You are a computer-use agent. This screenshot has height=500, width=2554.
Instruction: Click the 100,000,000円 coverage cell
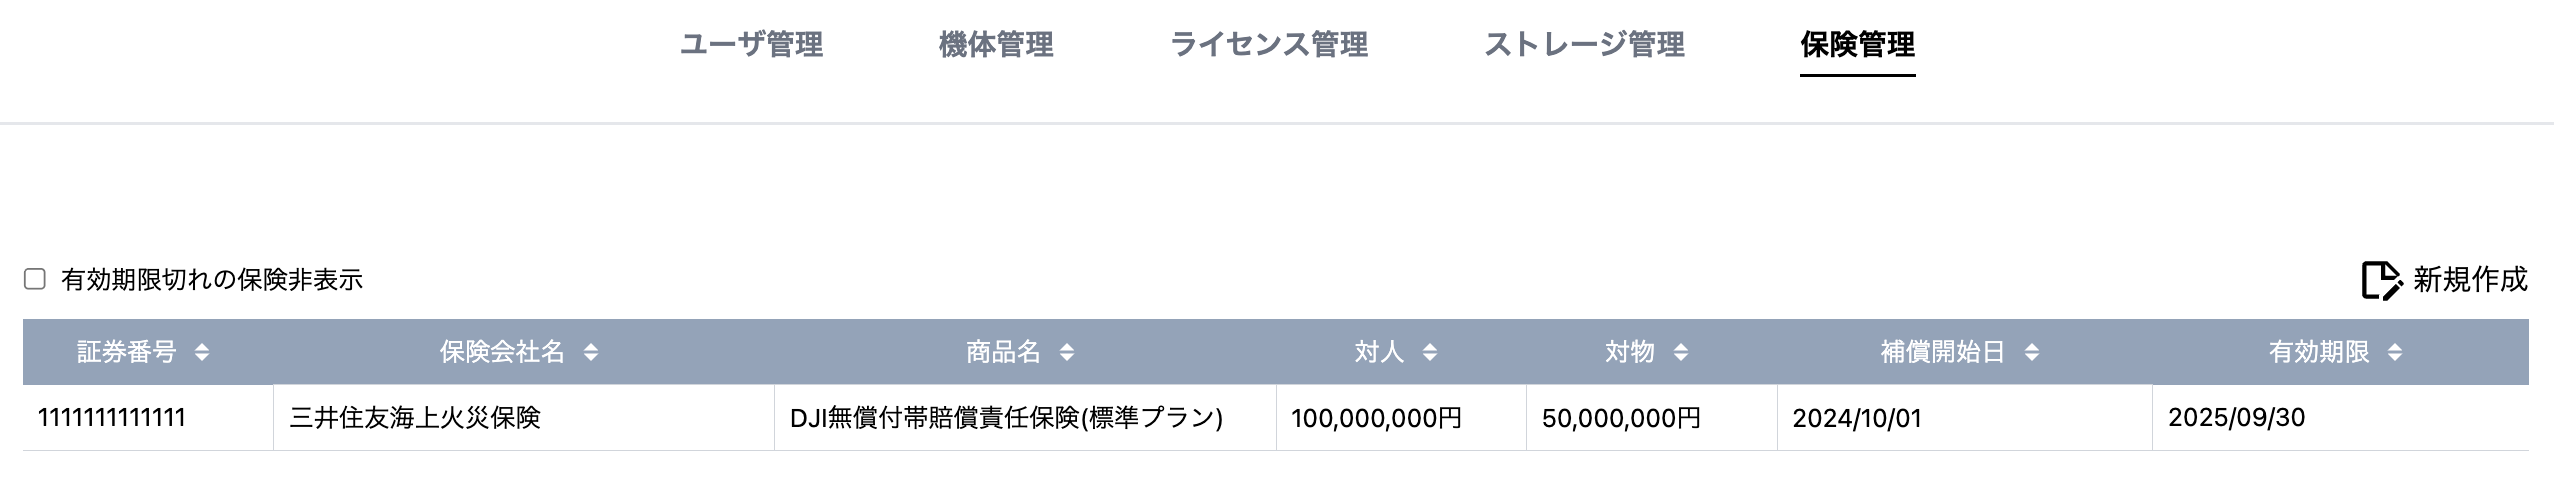coord(1376,418)
